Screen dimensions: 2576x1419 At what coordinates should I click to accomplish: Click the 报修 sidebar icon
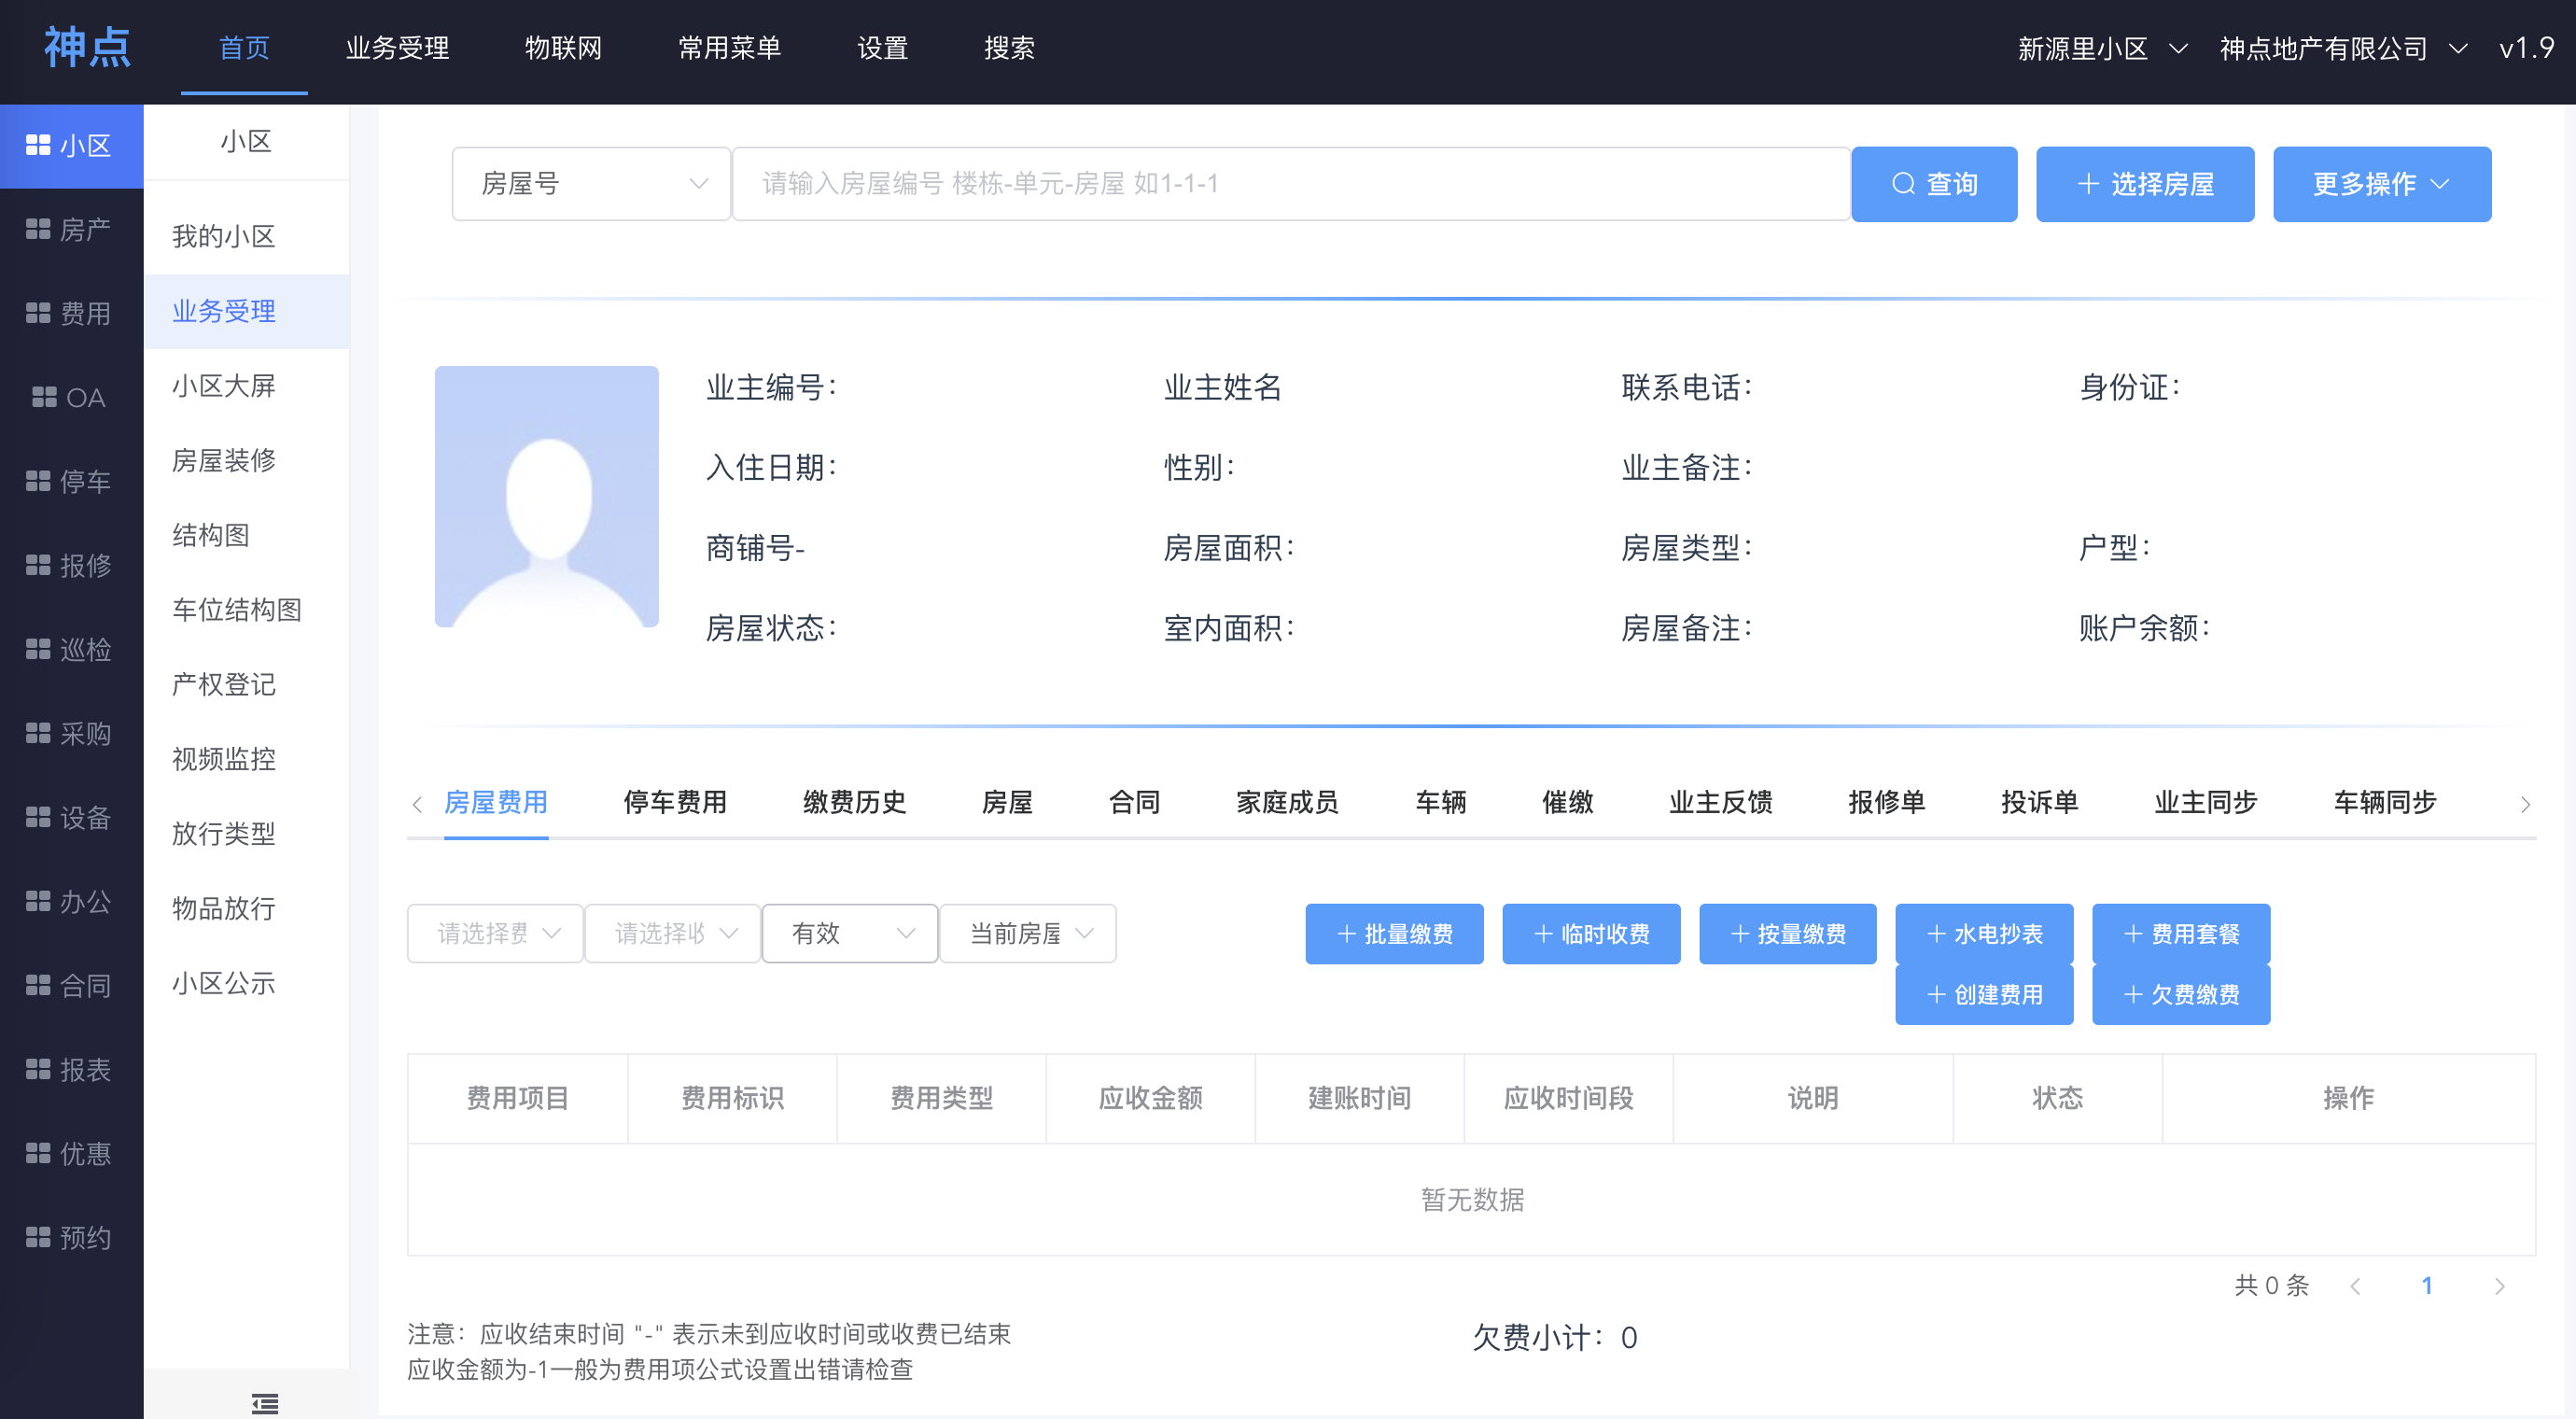pos(38,566)
